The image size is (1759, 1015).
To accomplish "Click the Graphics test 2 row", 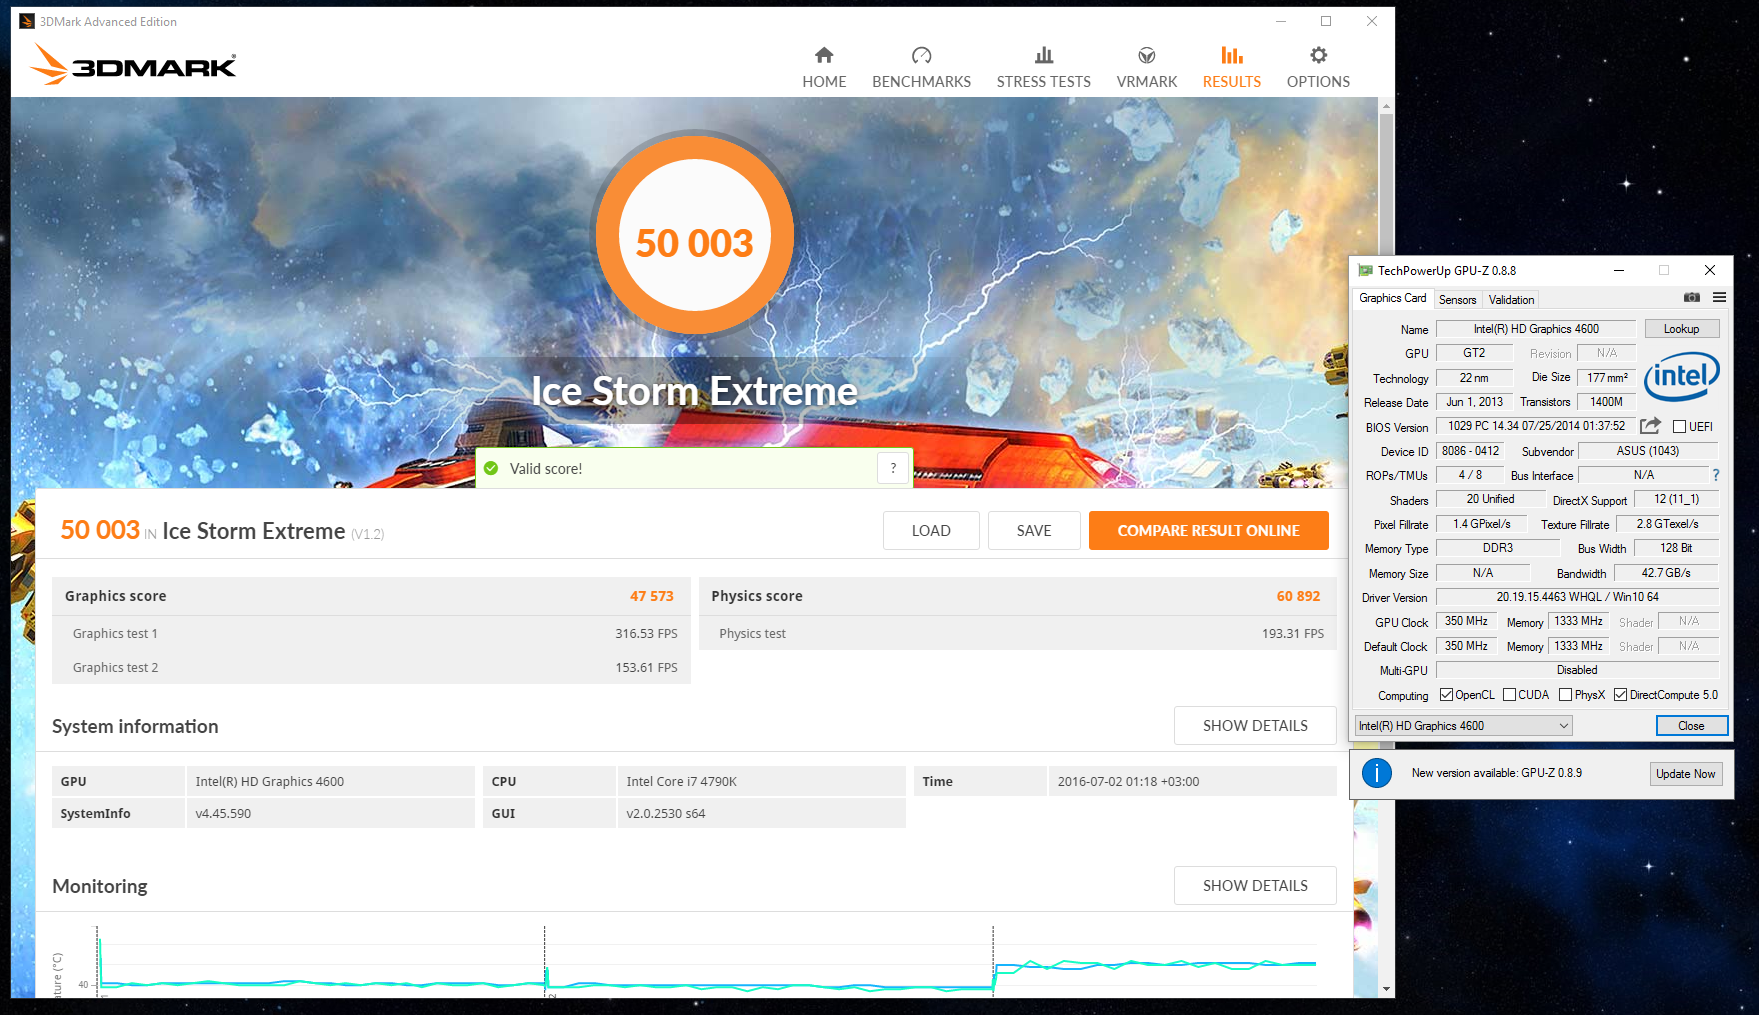I will 371,667.
